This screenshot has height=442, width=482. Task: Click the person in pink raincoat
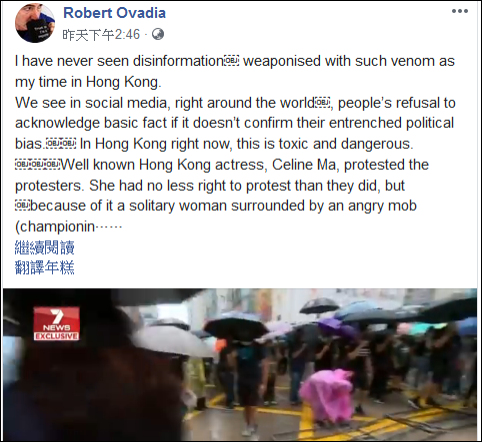(328, 395)
